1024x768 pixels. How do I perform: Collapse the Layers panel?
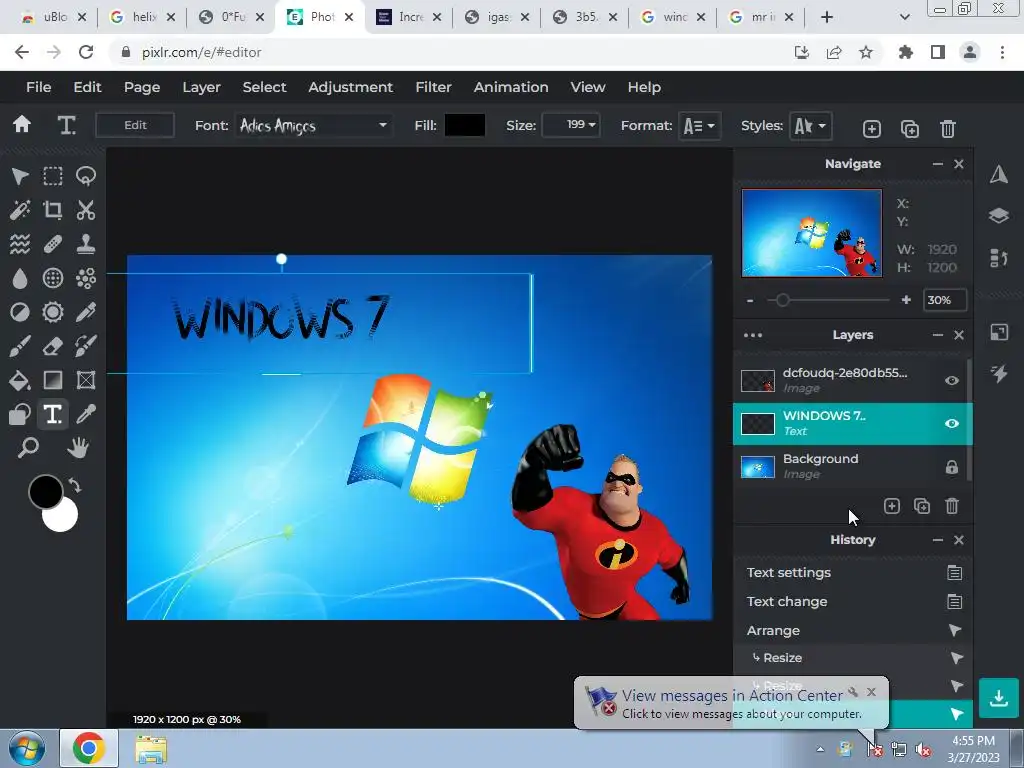(938, 335)
